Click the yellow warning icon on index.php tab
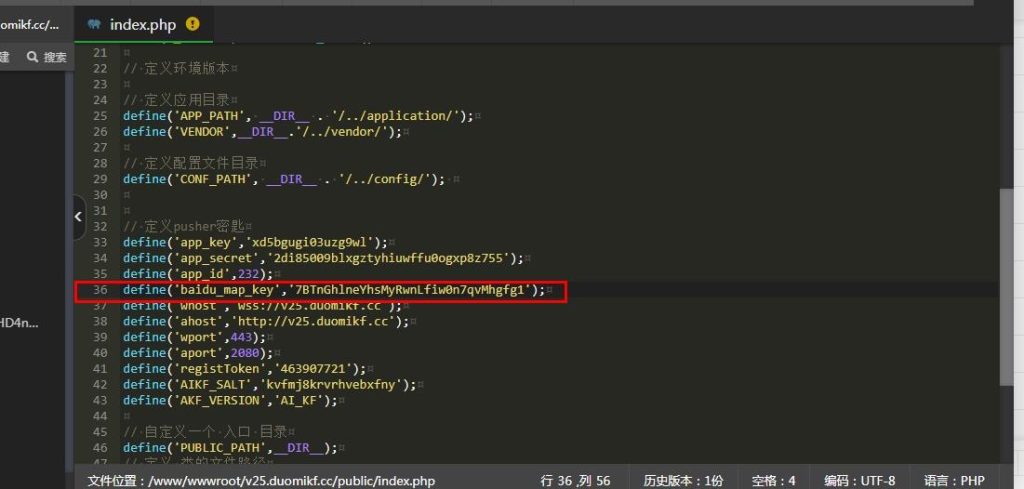 (x=193, y=24)
